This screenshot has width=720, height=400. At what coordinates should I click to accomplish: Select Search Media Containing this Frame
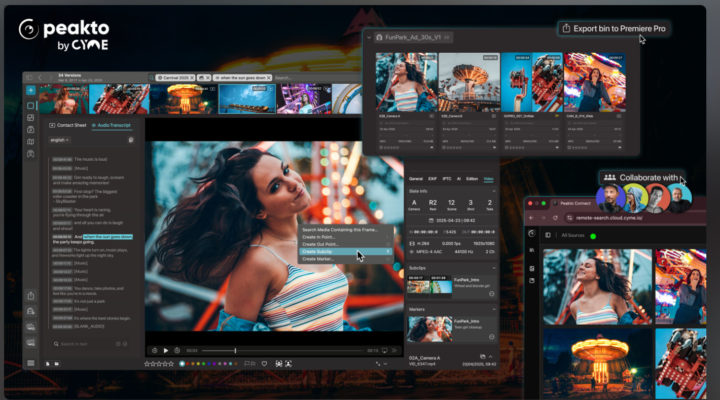pos(346,230)
